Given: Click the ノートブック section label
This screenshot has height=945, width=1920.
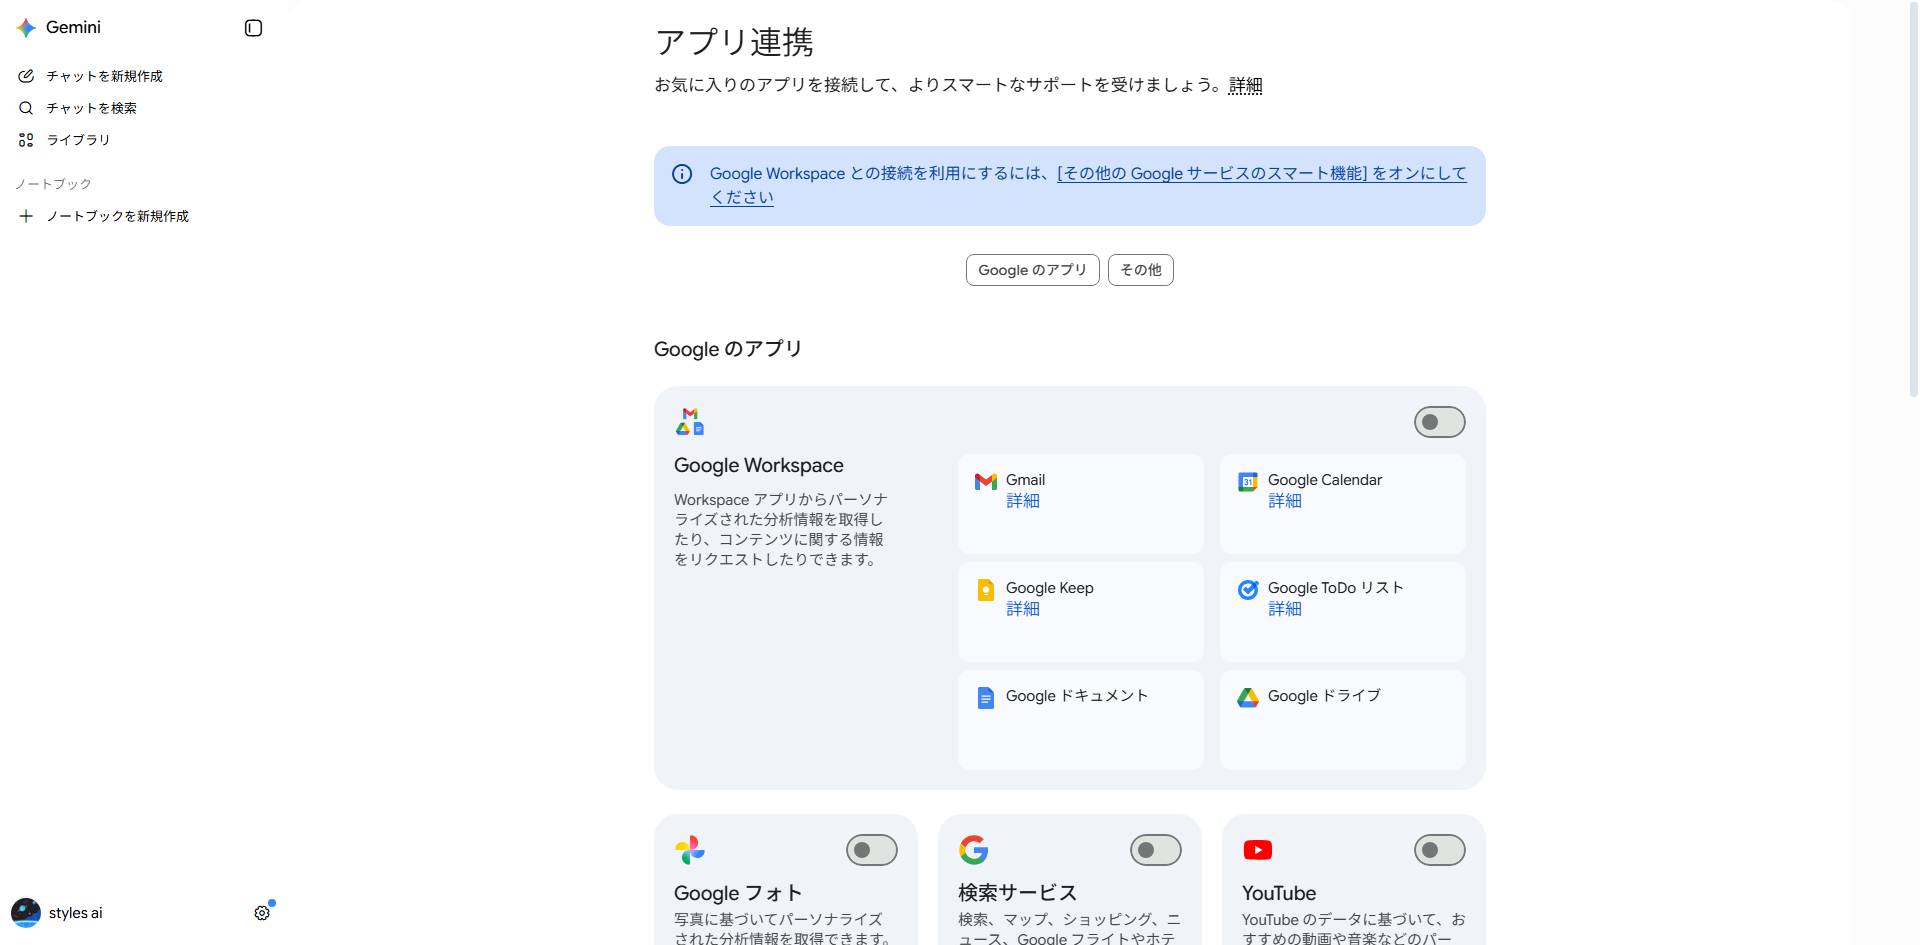Looking at the screenshot, I should (53, 184).
